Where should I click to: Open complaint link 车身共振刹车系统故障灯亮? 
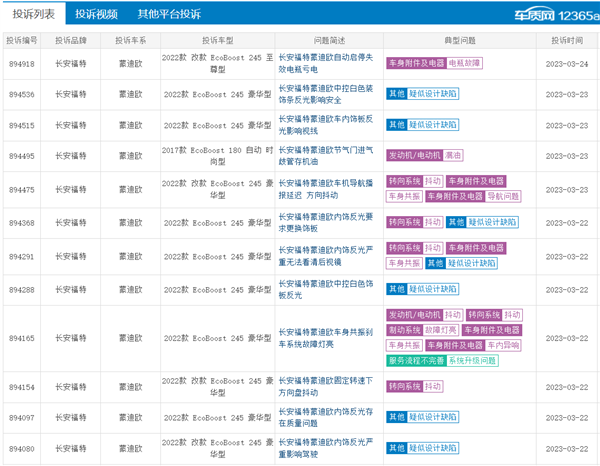[325, 338]
